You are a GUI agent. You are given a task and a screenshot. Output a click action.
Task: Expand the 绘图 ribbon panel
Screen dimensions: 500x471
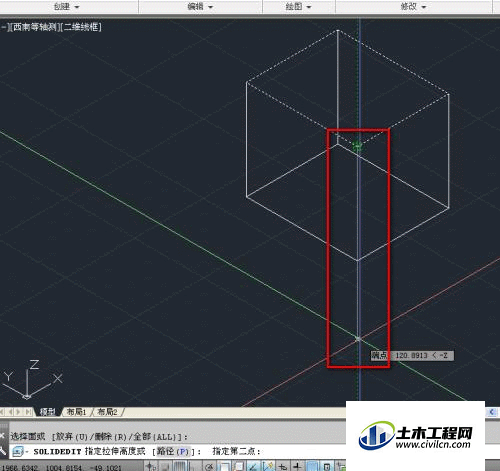(298, 6)
